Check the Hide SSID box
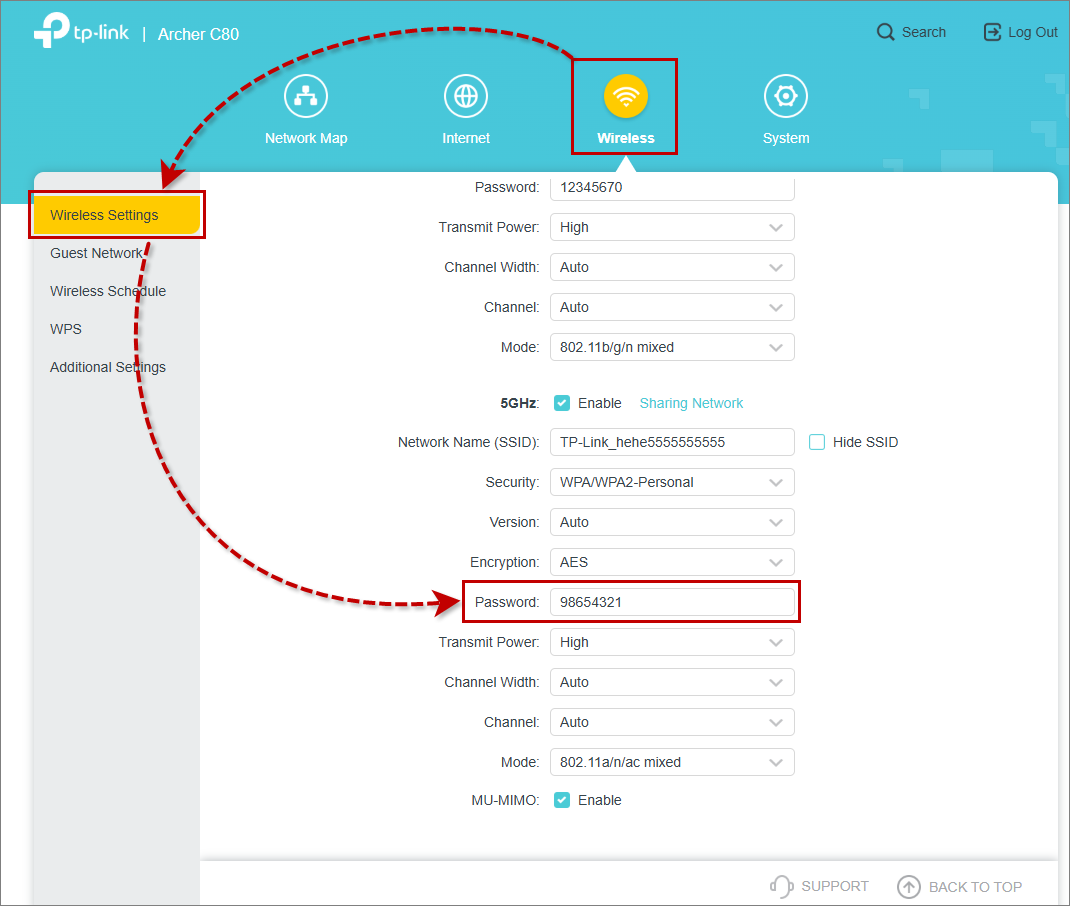 (817, 442)
